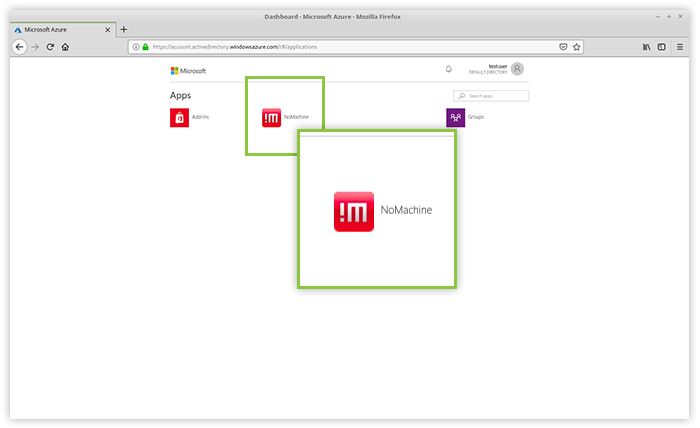Toggle the sidebar view icon

[662, 47]
